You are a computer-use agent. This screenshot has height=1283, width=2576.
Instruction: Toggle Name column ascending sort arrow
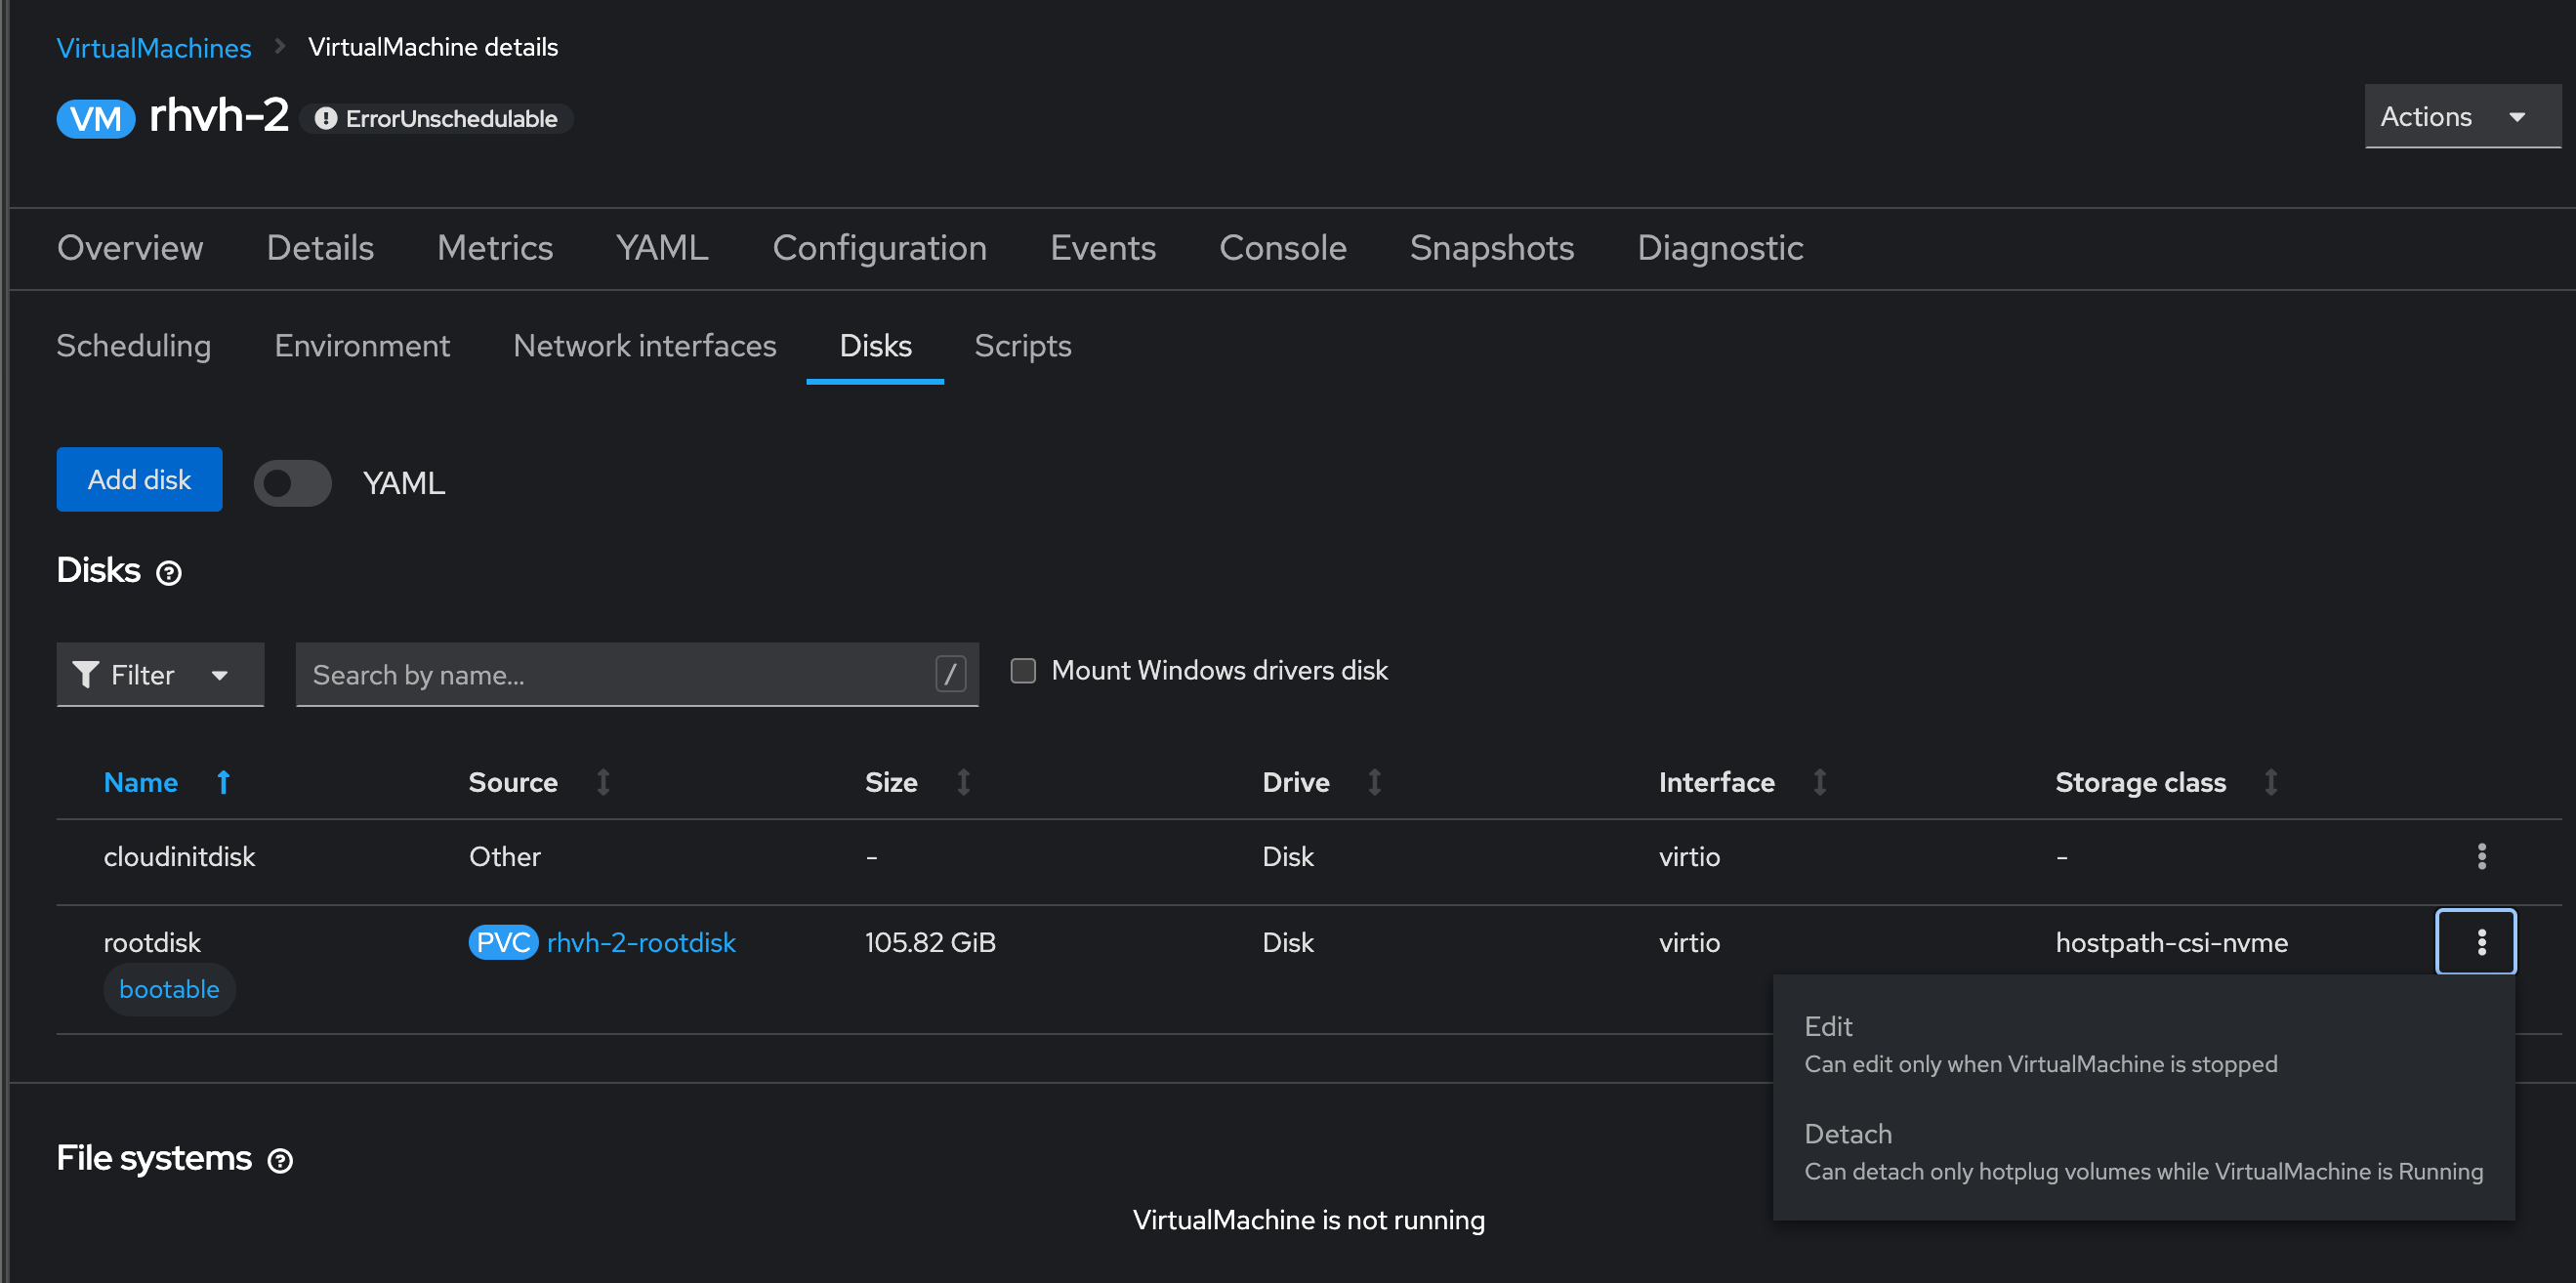coord(223,782)
